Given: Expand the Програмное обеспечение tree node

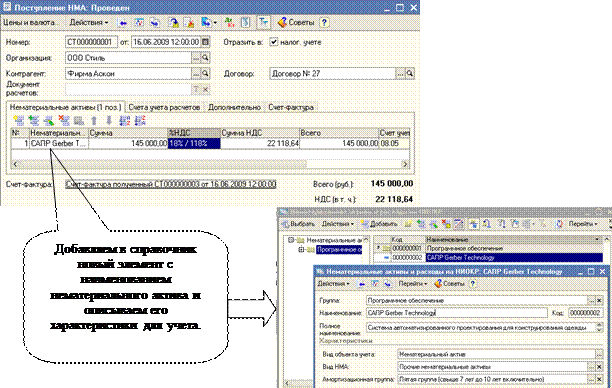Looking at the screenshot, I should tap(301, 249).
